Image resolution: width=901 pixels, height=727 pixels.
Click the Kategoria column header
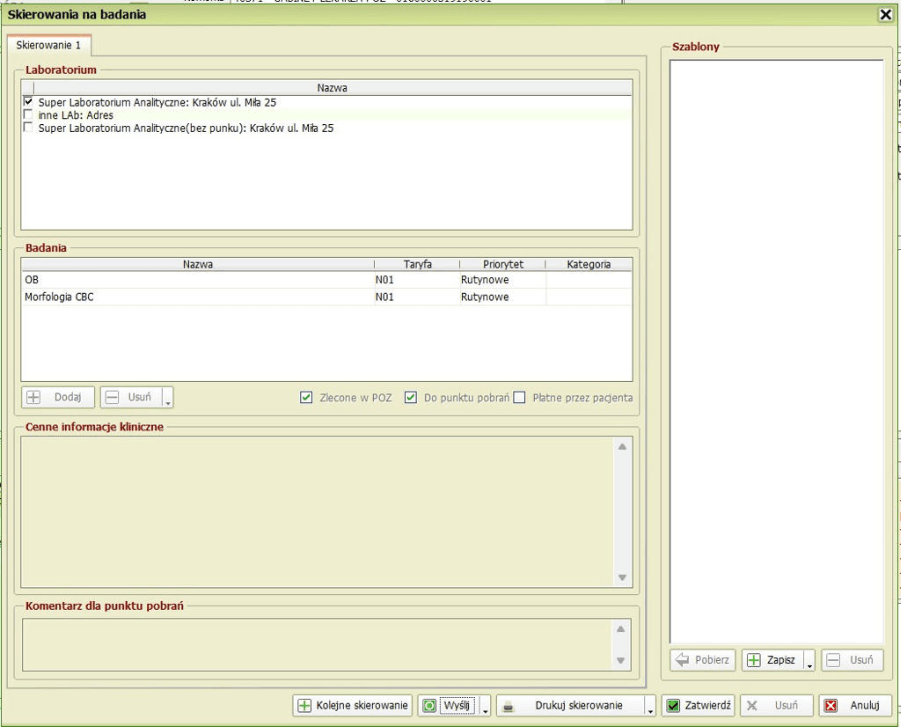pyautogui.click(x=588, y=264)
